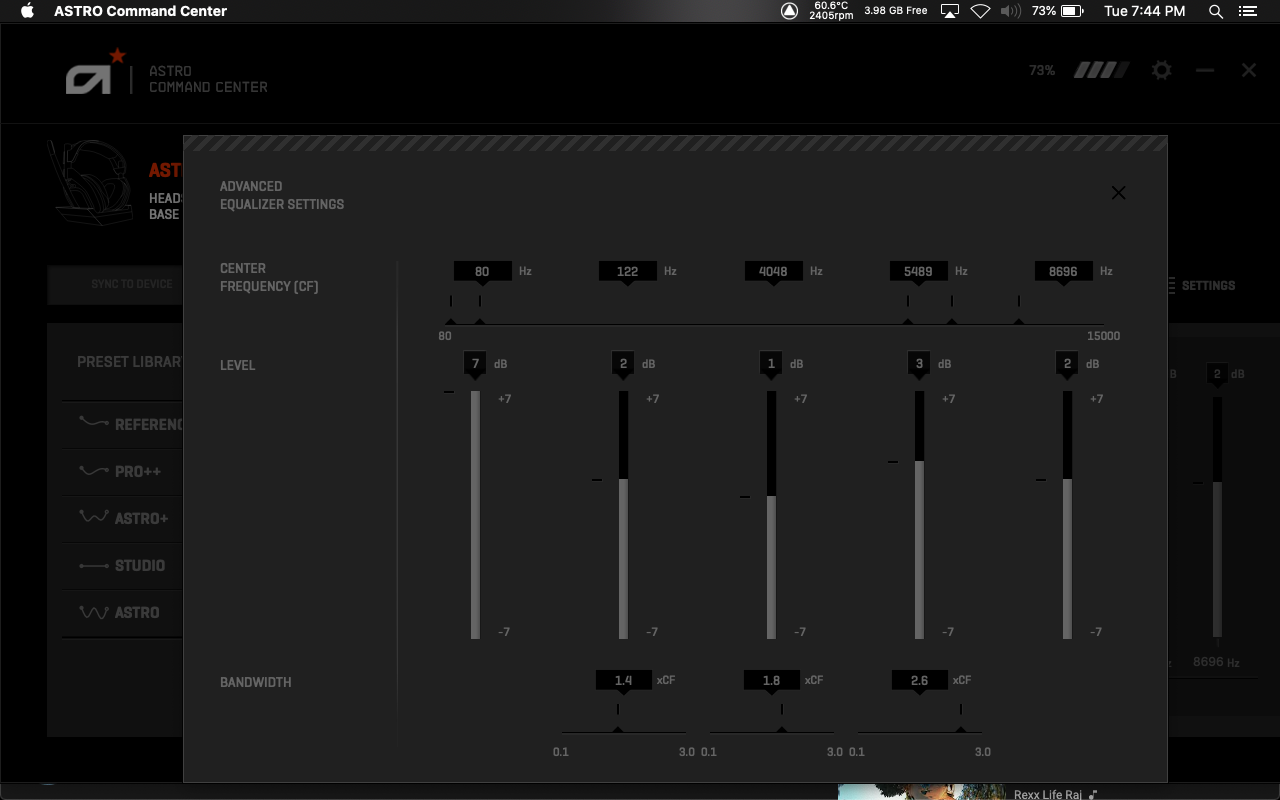Select the REFERENCE preset in the Preset Library
Screen dimensions: 1280x800
123,424
